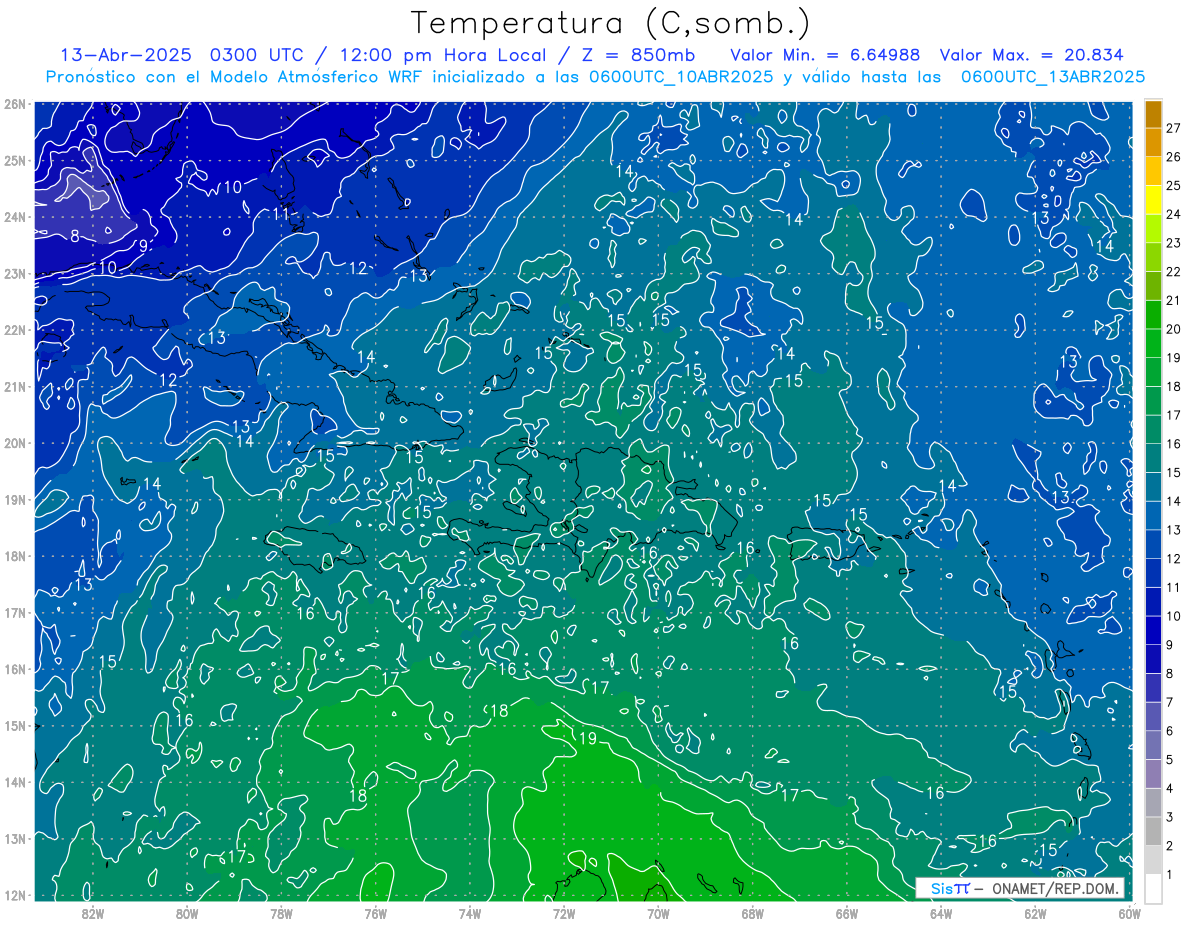Viewport: 1200px width, 927px height.
Task: Click the "16N" latitude axis label
Action: point(15,669)
